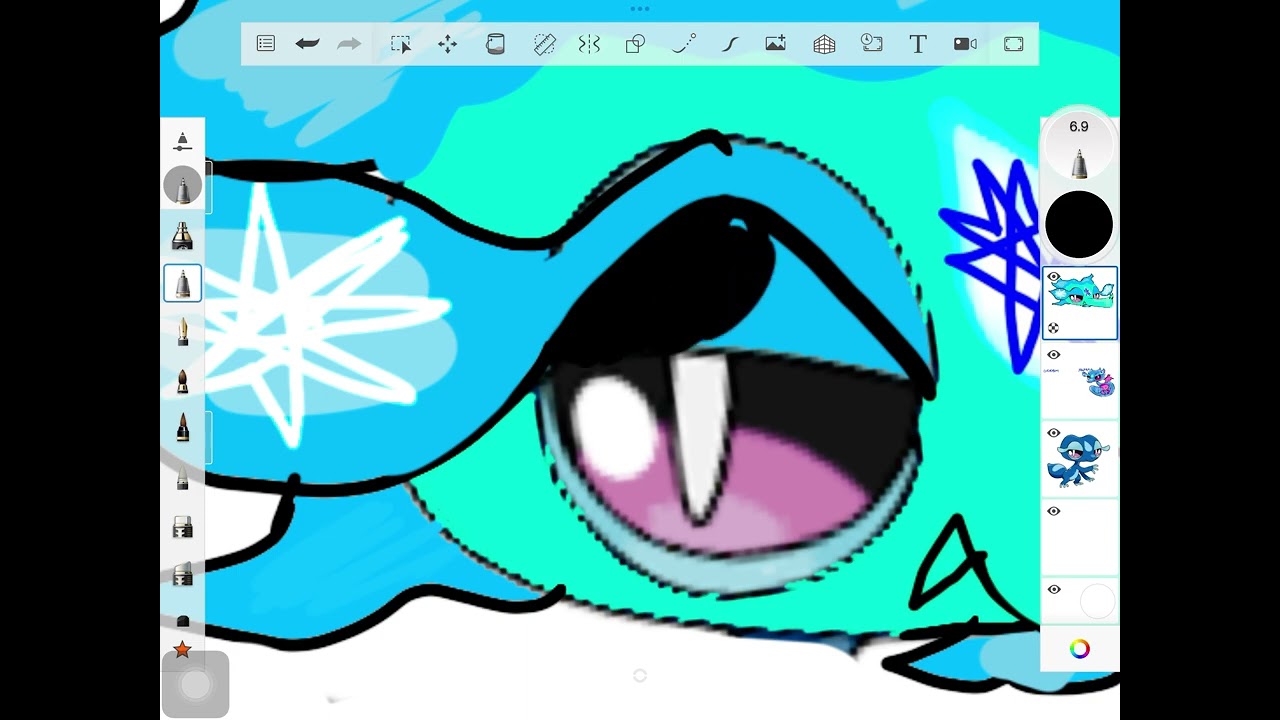Select the Flood Fill bucket tool
The width and height of the screenshot is (1280, 720).
tap(495, 44)
